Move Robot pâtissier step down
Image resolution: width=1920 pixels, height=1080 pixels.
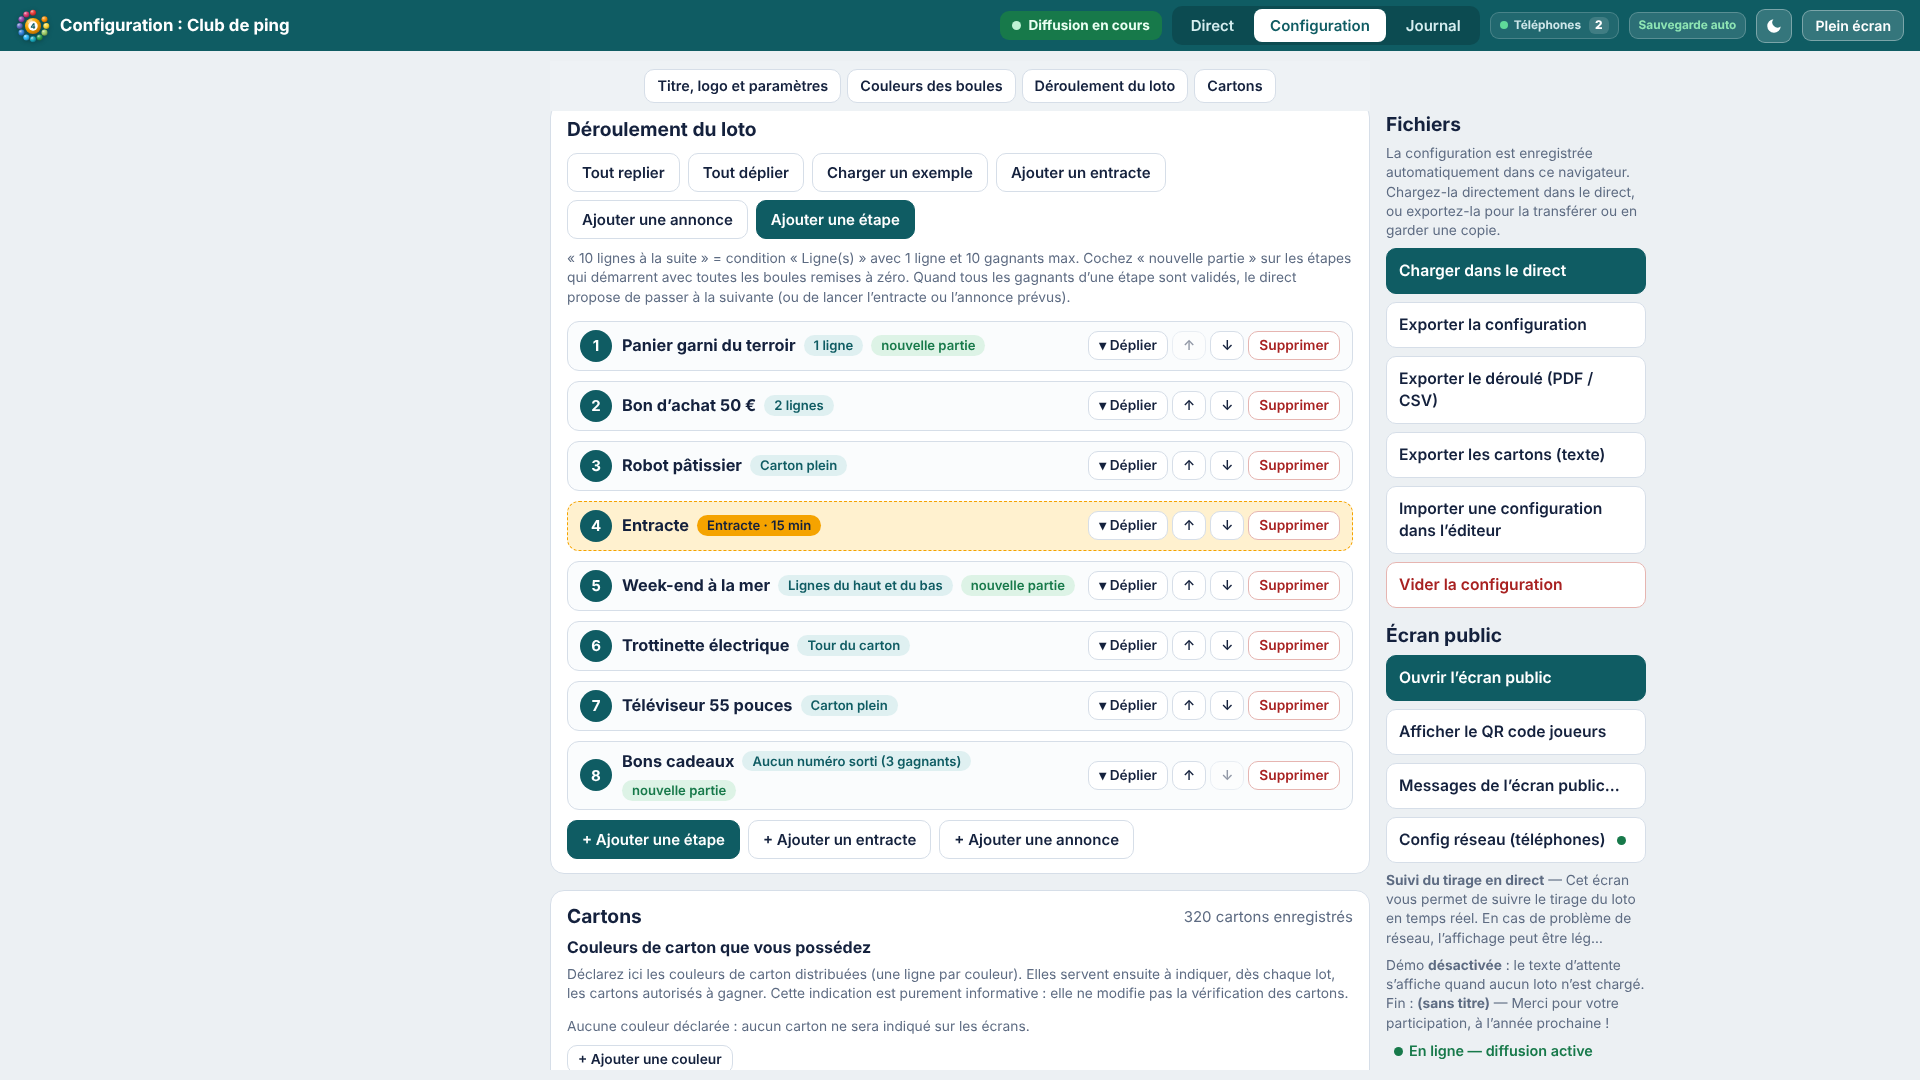(x=1226, y=466)
